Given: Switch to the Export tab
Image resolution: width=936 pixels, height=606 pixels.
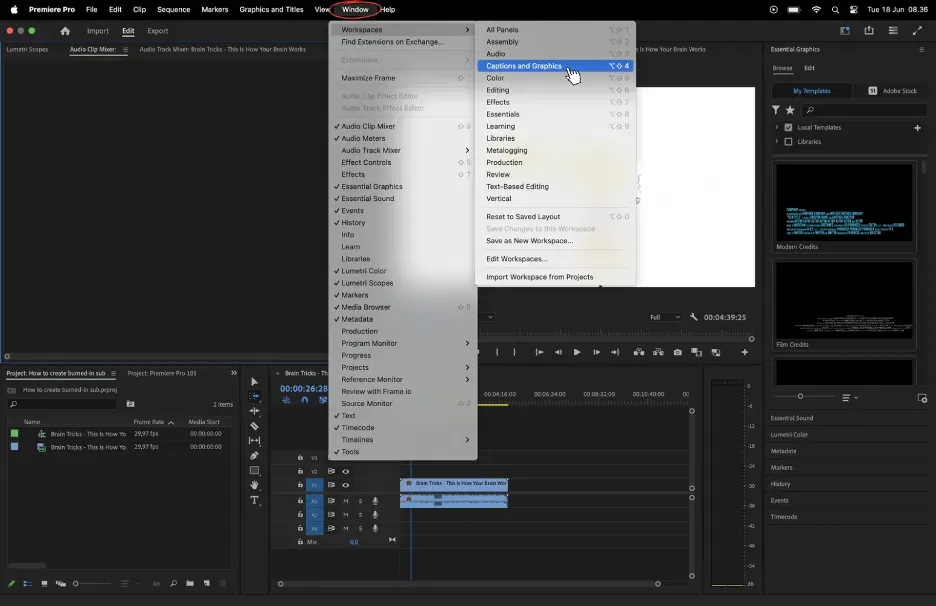Looking at the screenshot, I should pos(158,31).
